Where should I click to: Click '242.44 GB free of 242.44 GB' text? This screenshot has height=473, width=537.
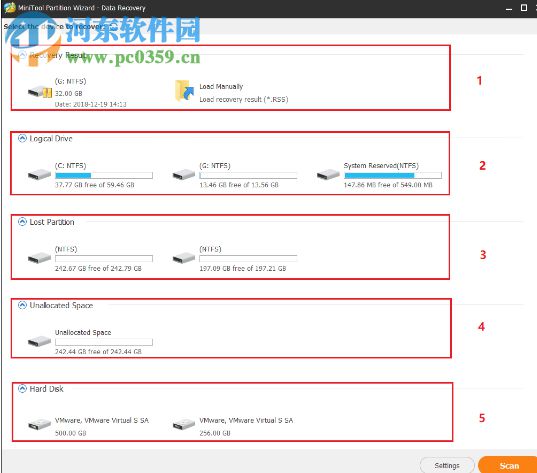(98, 352)
